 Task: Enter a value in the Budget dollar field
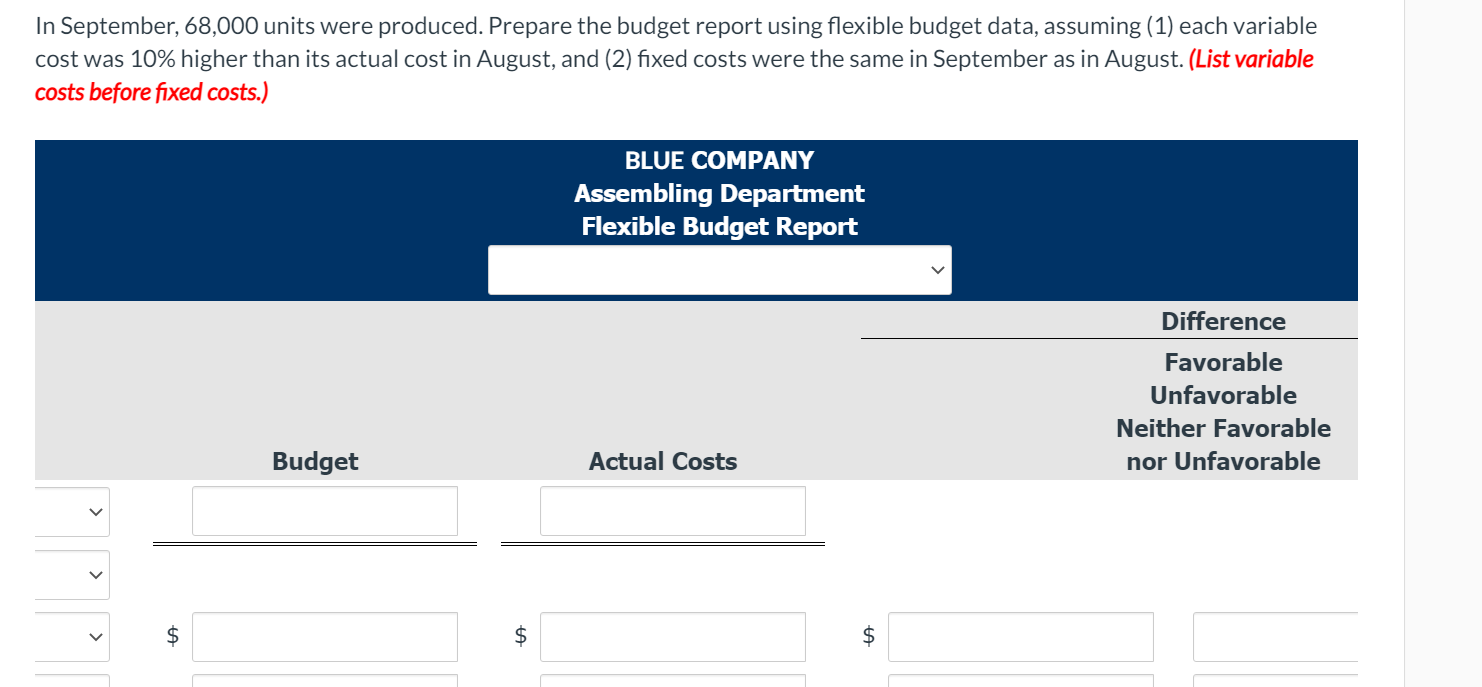click(324, 637)
